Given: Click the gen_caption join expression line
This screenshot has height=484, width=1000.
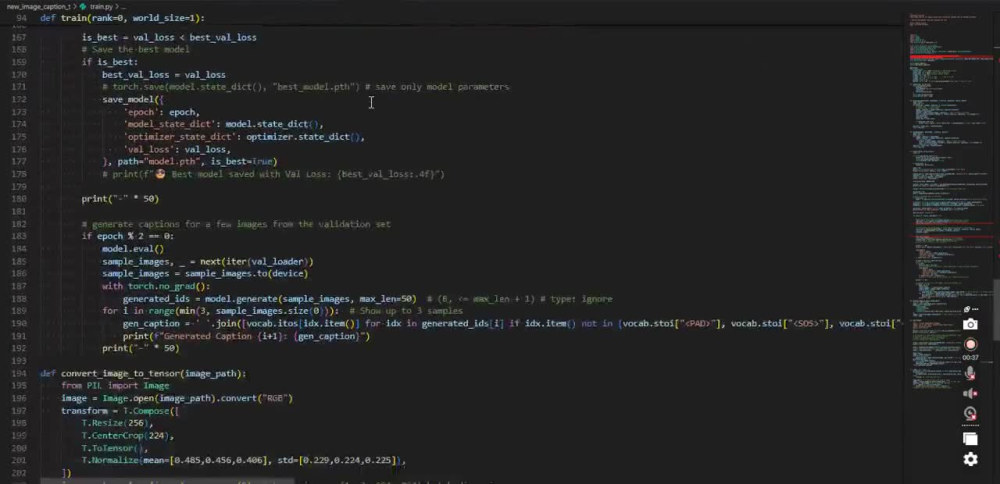Looking at the screenshot, I should click(x=510, y=323).
